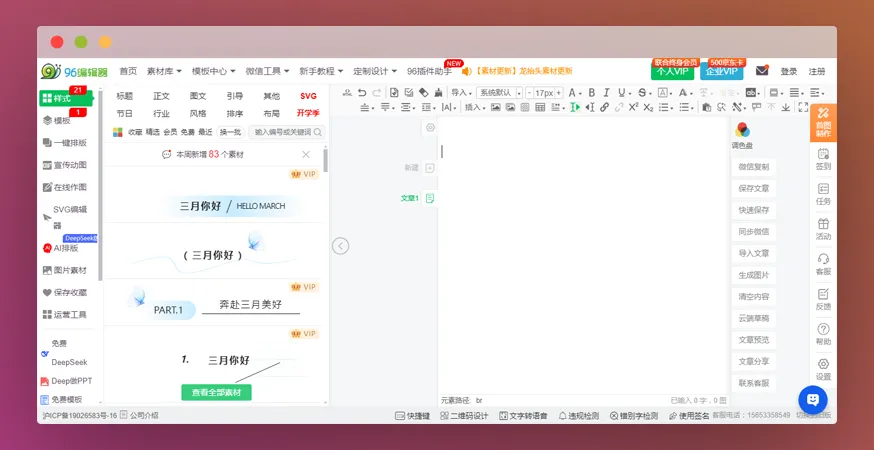Go to 首页 in navigation

tap(128, 71)
